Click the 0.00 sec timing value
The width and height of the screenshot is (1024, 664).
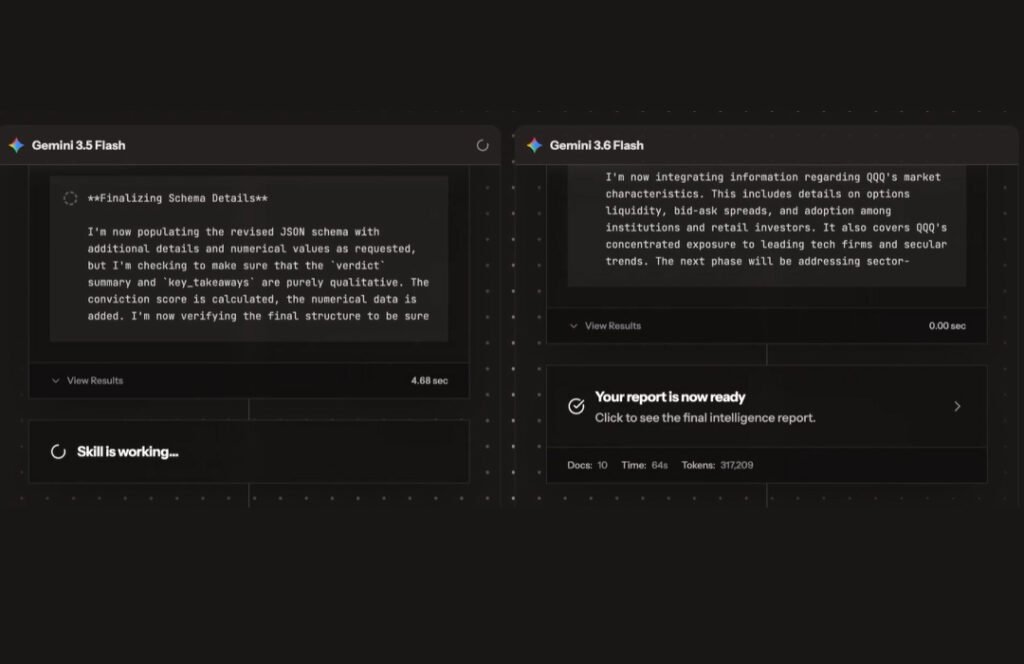pyautogui.click(x=947, y=326)
